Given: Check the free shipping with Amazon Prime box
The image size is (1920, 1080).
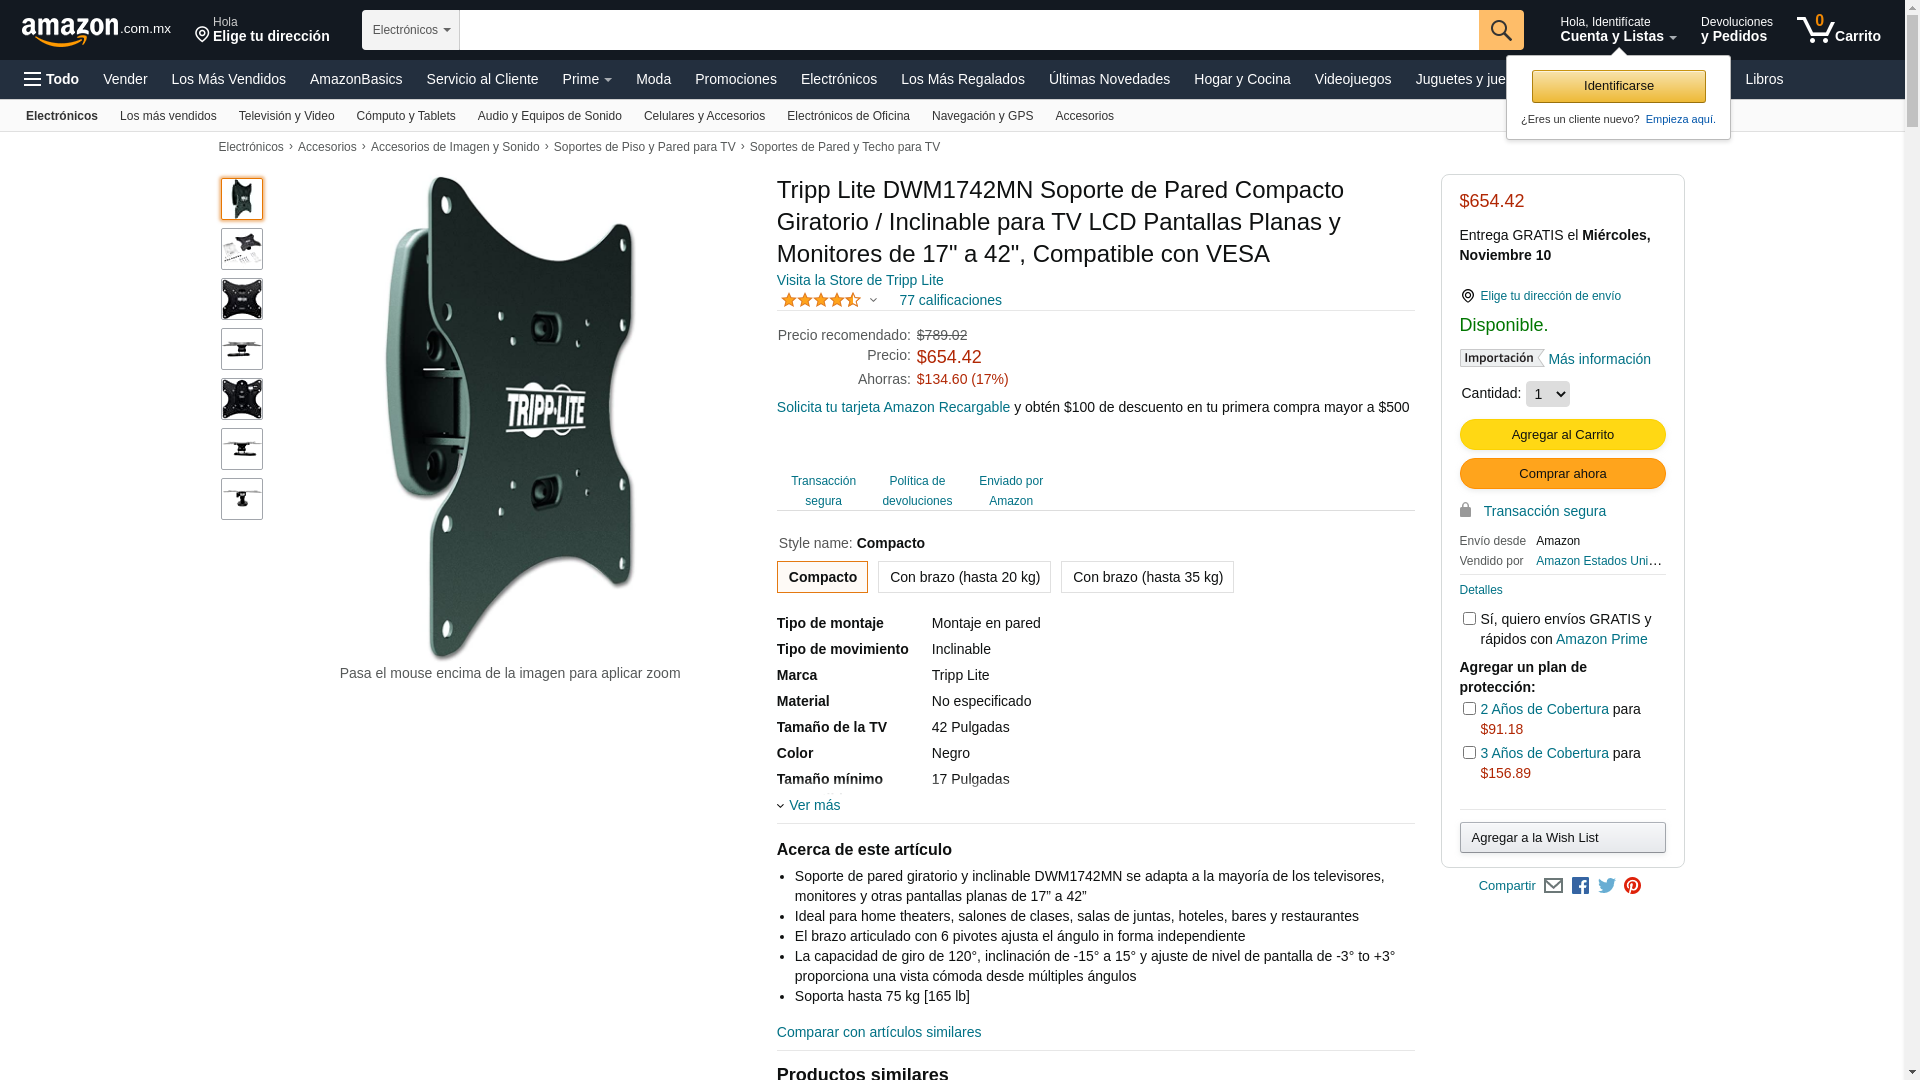Looking at the screenshot, I should (x=1469, y=619).
